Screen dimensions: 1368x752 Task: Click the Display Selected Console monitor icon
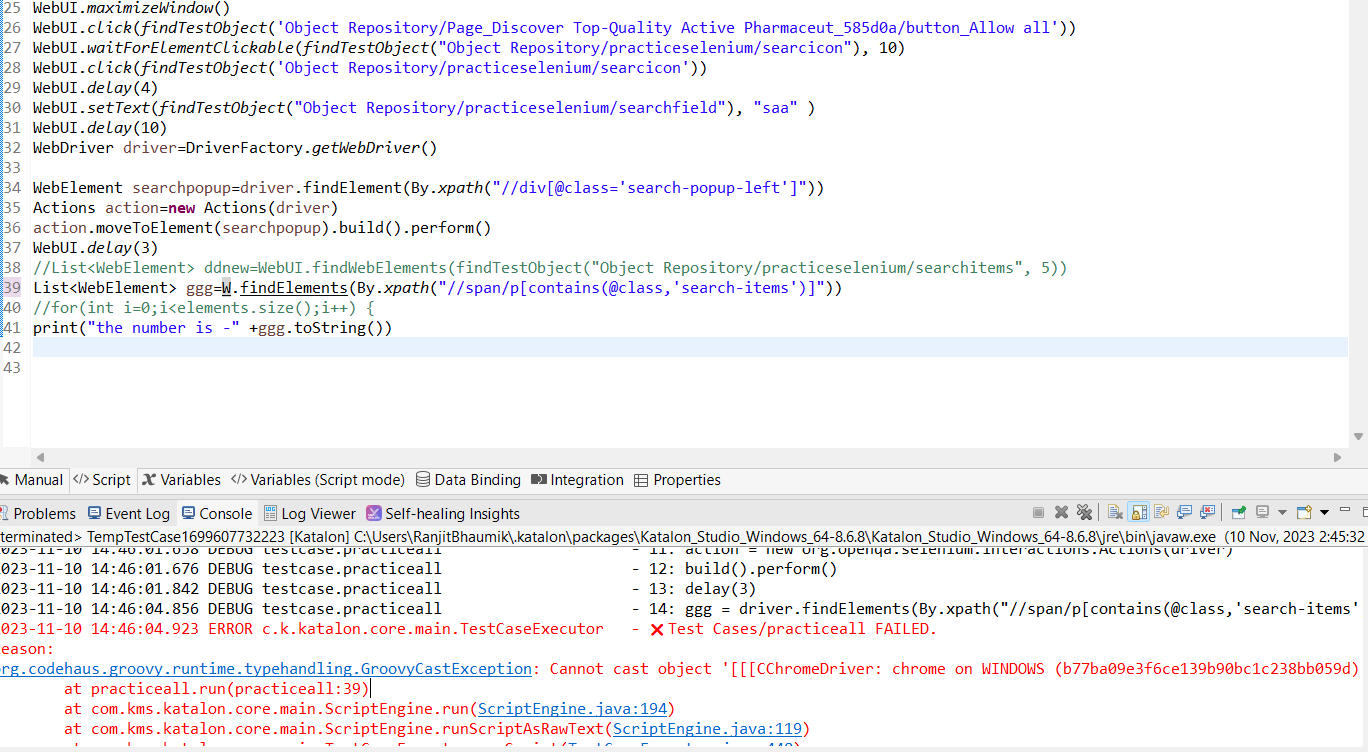pos(1262,512)
